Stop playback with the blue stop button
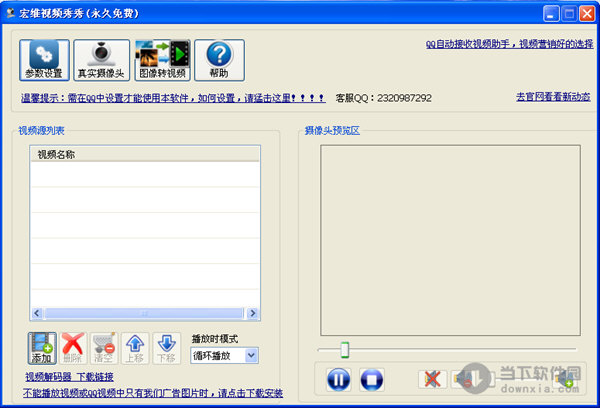 372,380
